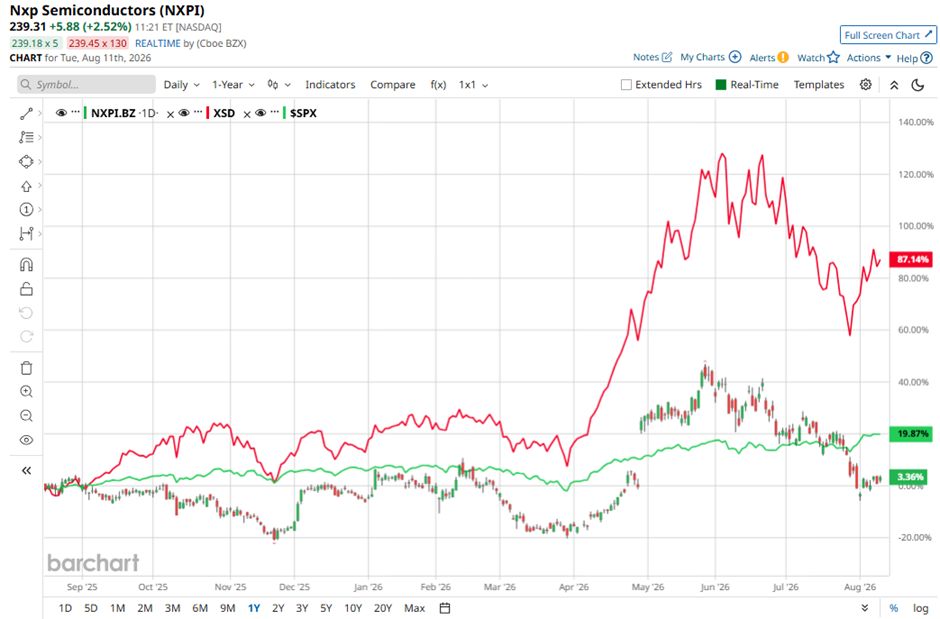Open the Indicators menu

[x=330, y=84]
